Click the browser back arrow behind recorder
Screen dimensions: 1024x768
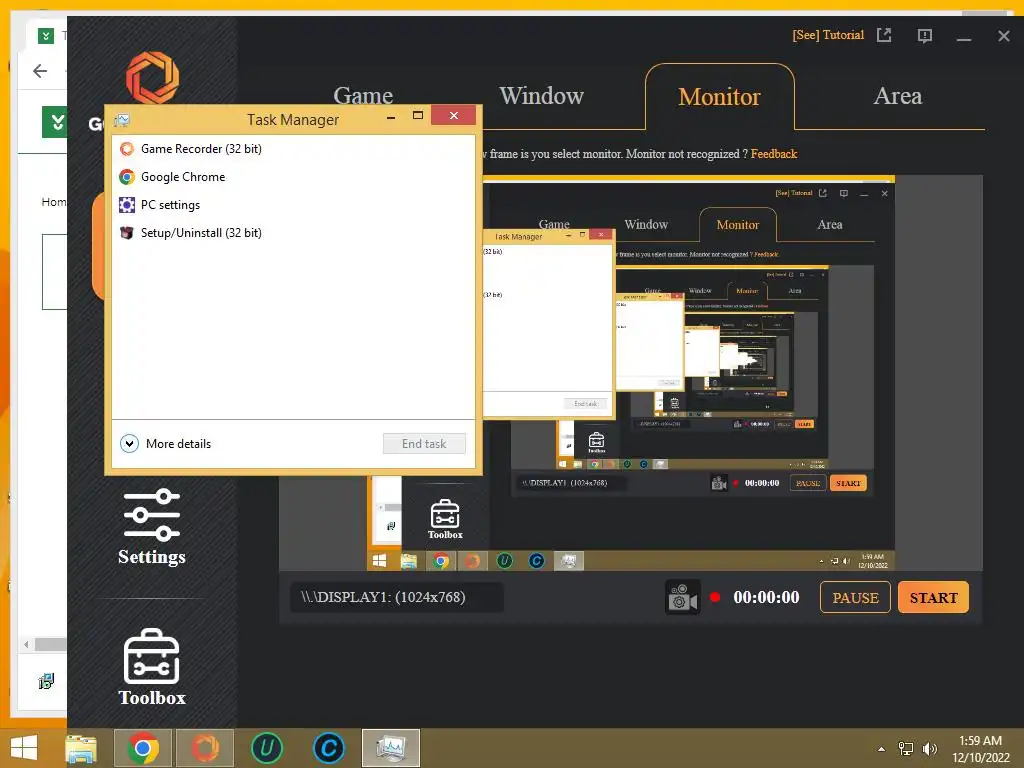pyautogui.click(x=40, y=71)
